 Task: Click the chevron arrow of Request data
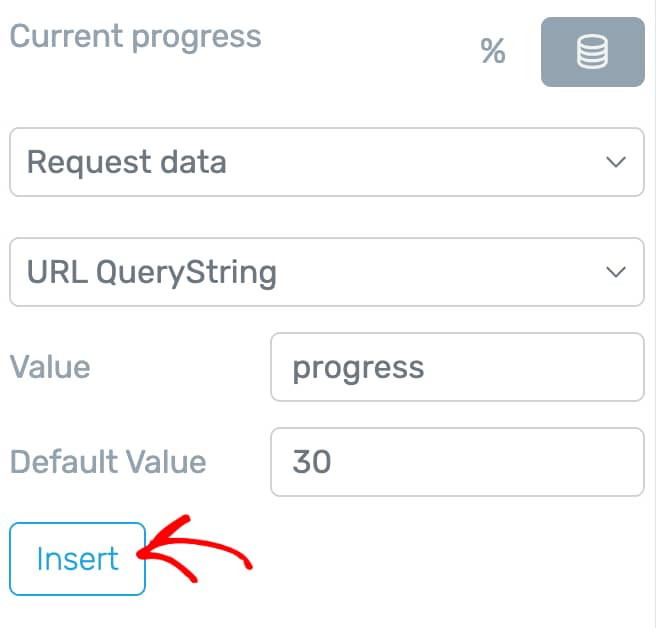tap(616, 162)
